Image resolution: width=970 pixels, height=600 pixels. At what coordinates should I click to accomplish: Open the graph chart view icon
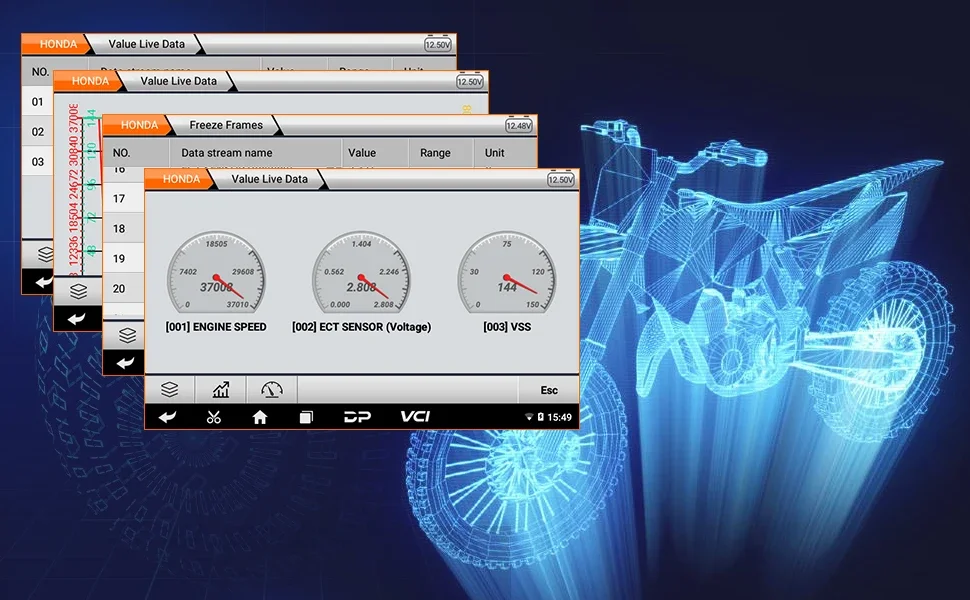pos(221,390)
